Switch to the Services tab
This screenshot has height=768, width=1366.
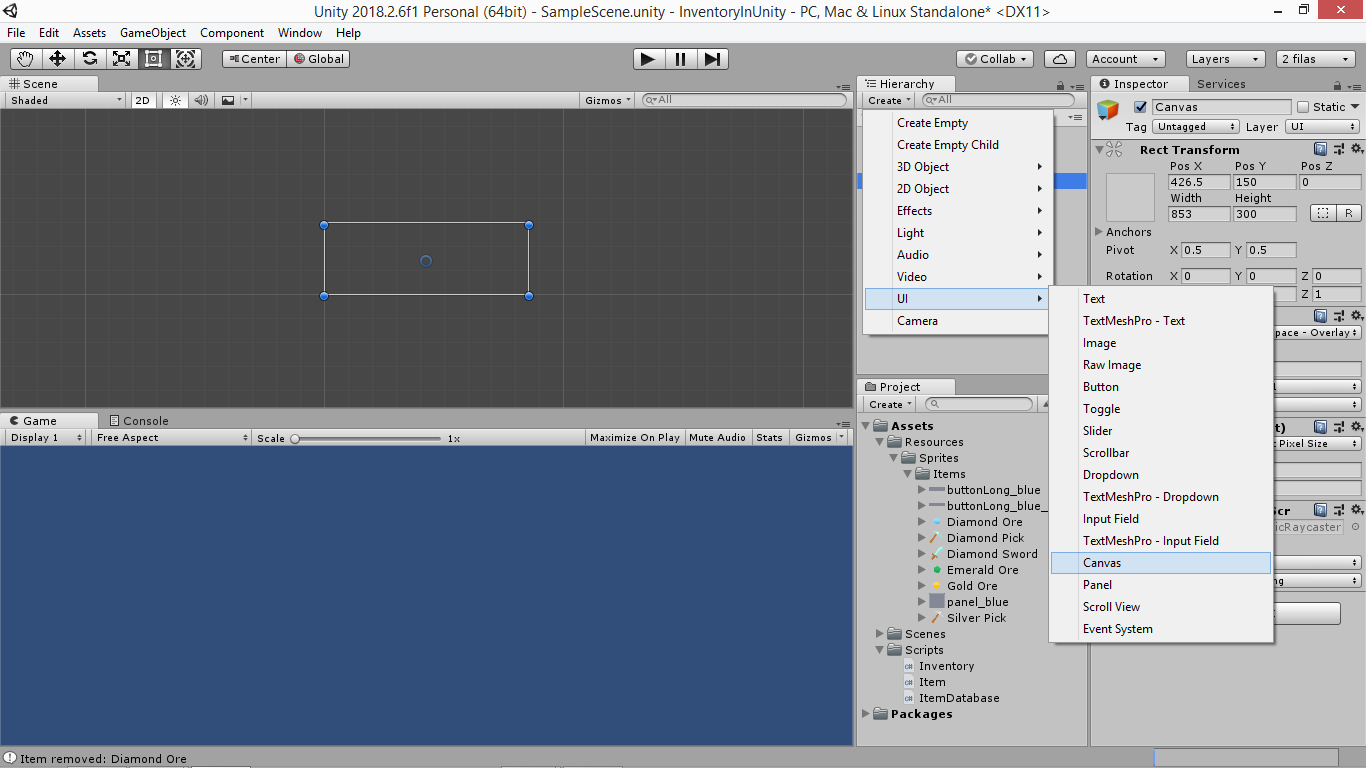1221,84
